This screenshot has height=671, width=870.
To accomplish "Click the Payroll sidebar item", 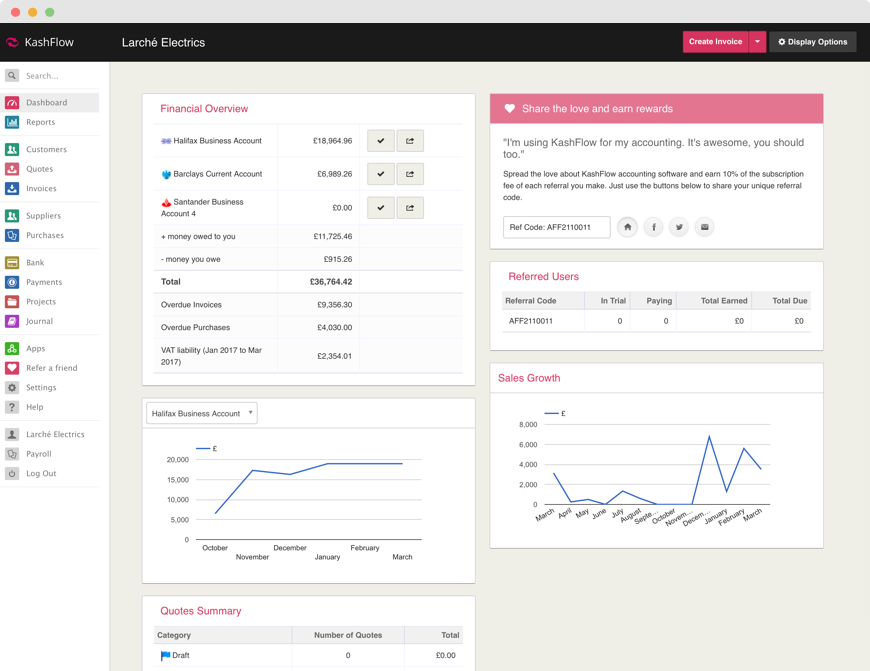I will [38, 454].
